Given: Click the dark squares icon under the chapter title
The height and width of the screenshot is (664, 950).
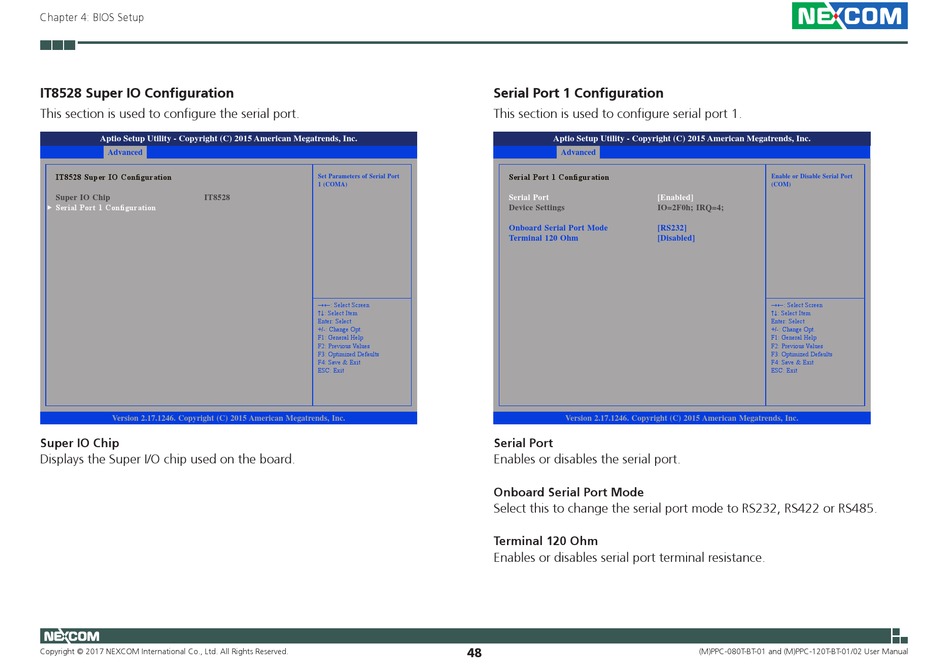Looking at the screenshot, I should pos(58,45).
